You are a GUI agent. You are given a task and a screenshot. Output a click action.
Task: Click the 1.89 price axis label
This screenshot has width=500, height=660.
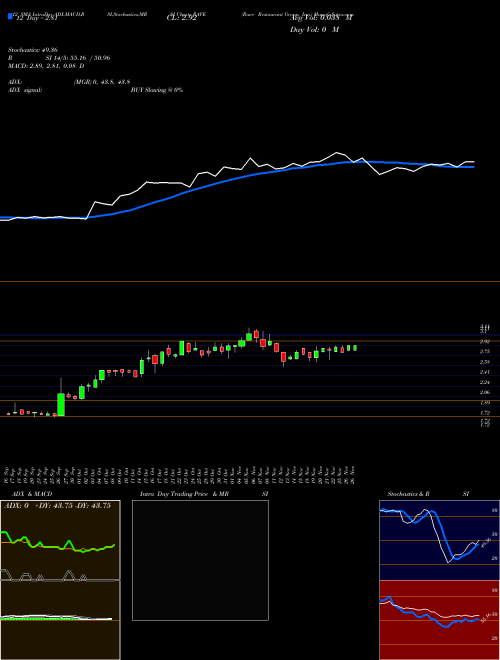click(x=484, y=403)
